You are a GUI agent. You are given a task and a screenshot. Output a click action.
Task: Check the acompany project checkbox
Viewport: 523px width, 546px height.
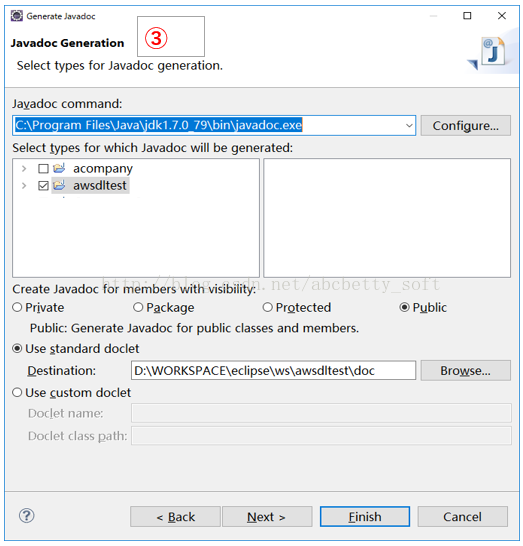pyautogui.click(x=43, y=169)
